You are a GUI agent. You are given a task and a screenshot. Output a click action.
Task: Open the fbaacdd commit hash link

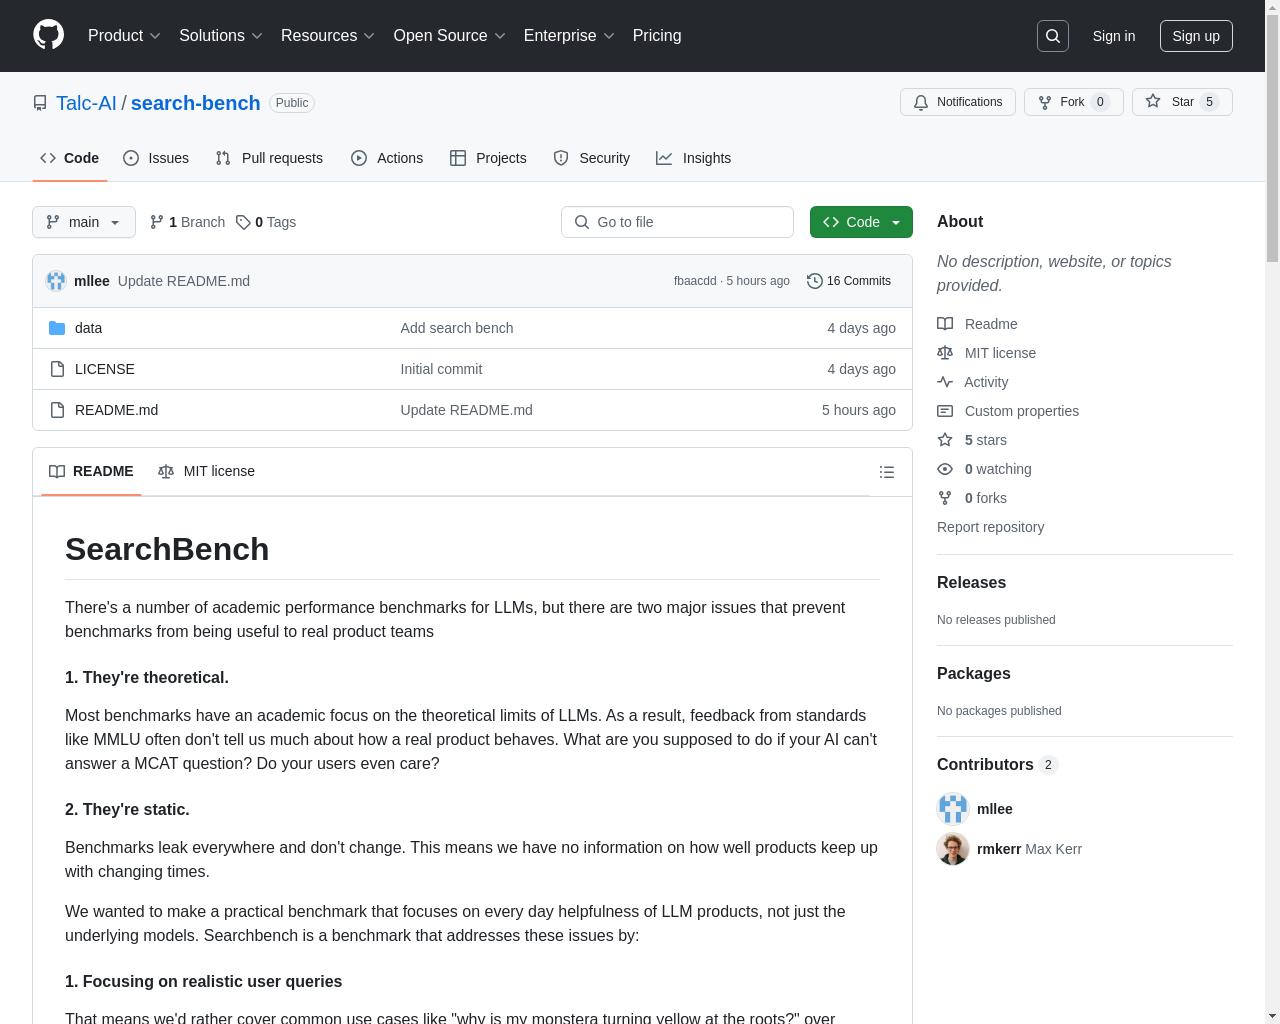tap(695, 281)
